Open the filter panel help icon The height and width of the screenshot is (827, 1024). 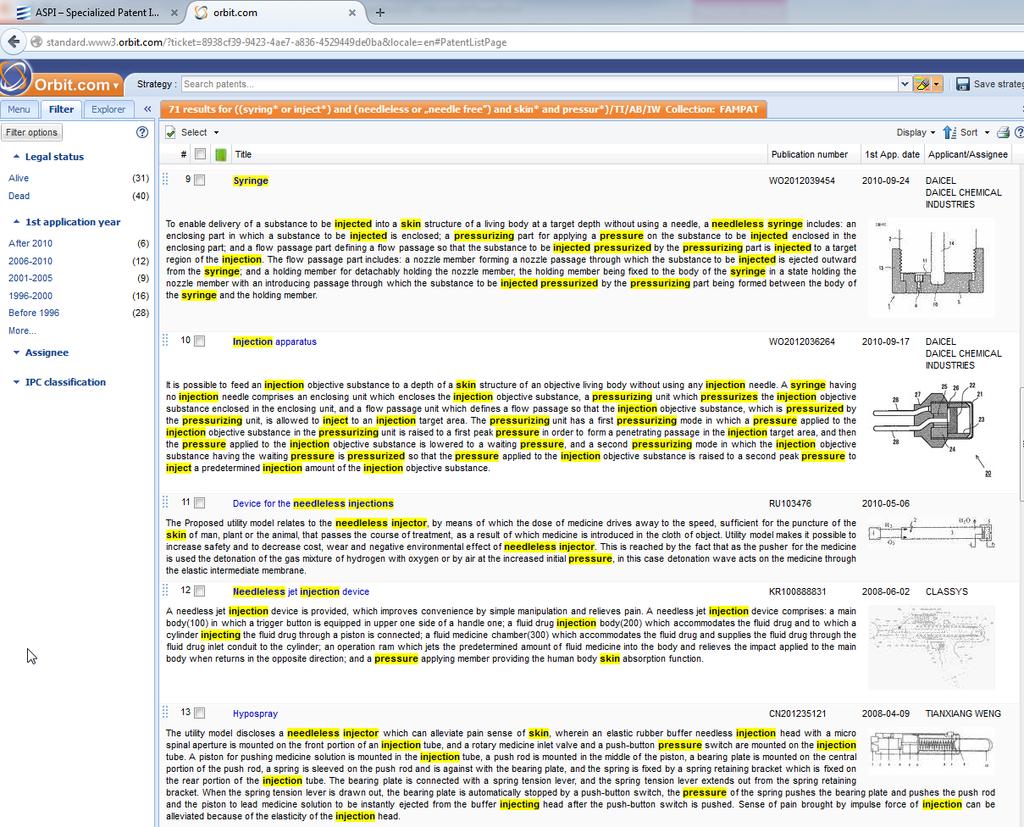[x=142, y=132]
